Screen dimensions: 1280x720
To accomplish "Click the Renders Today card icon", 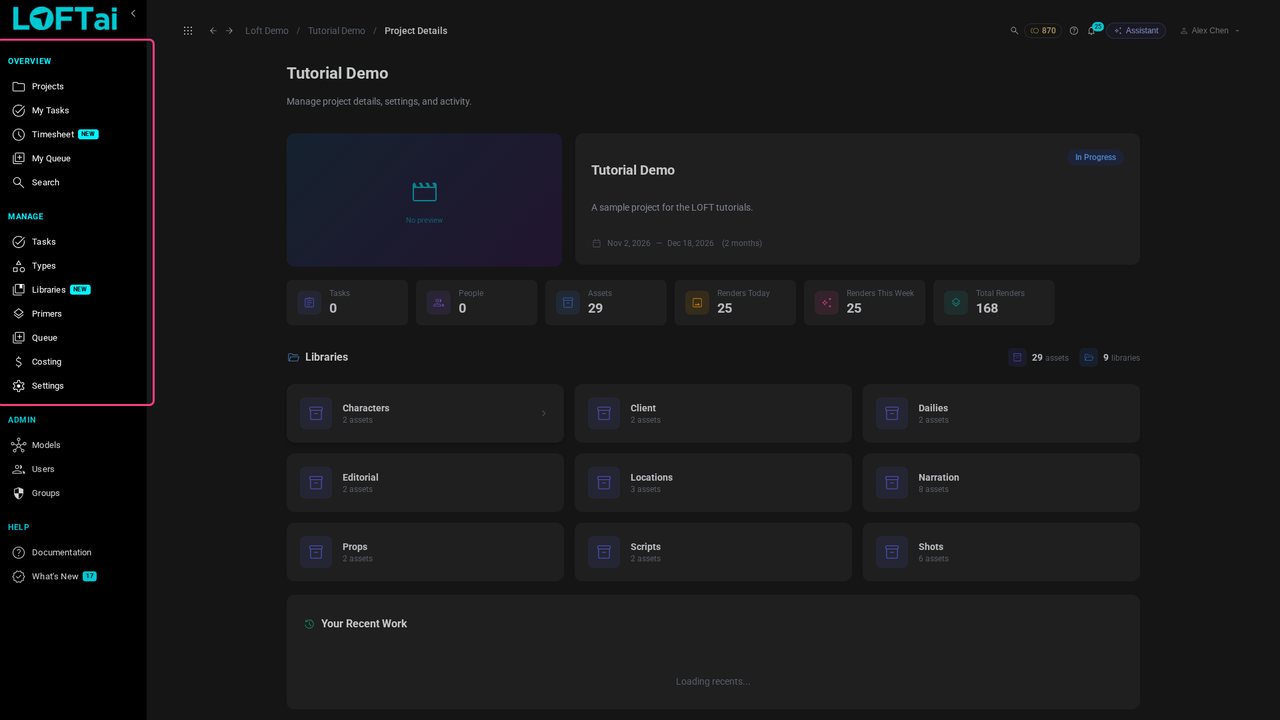I will 697,302.
